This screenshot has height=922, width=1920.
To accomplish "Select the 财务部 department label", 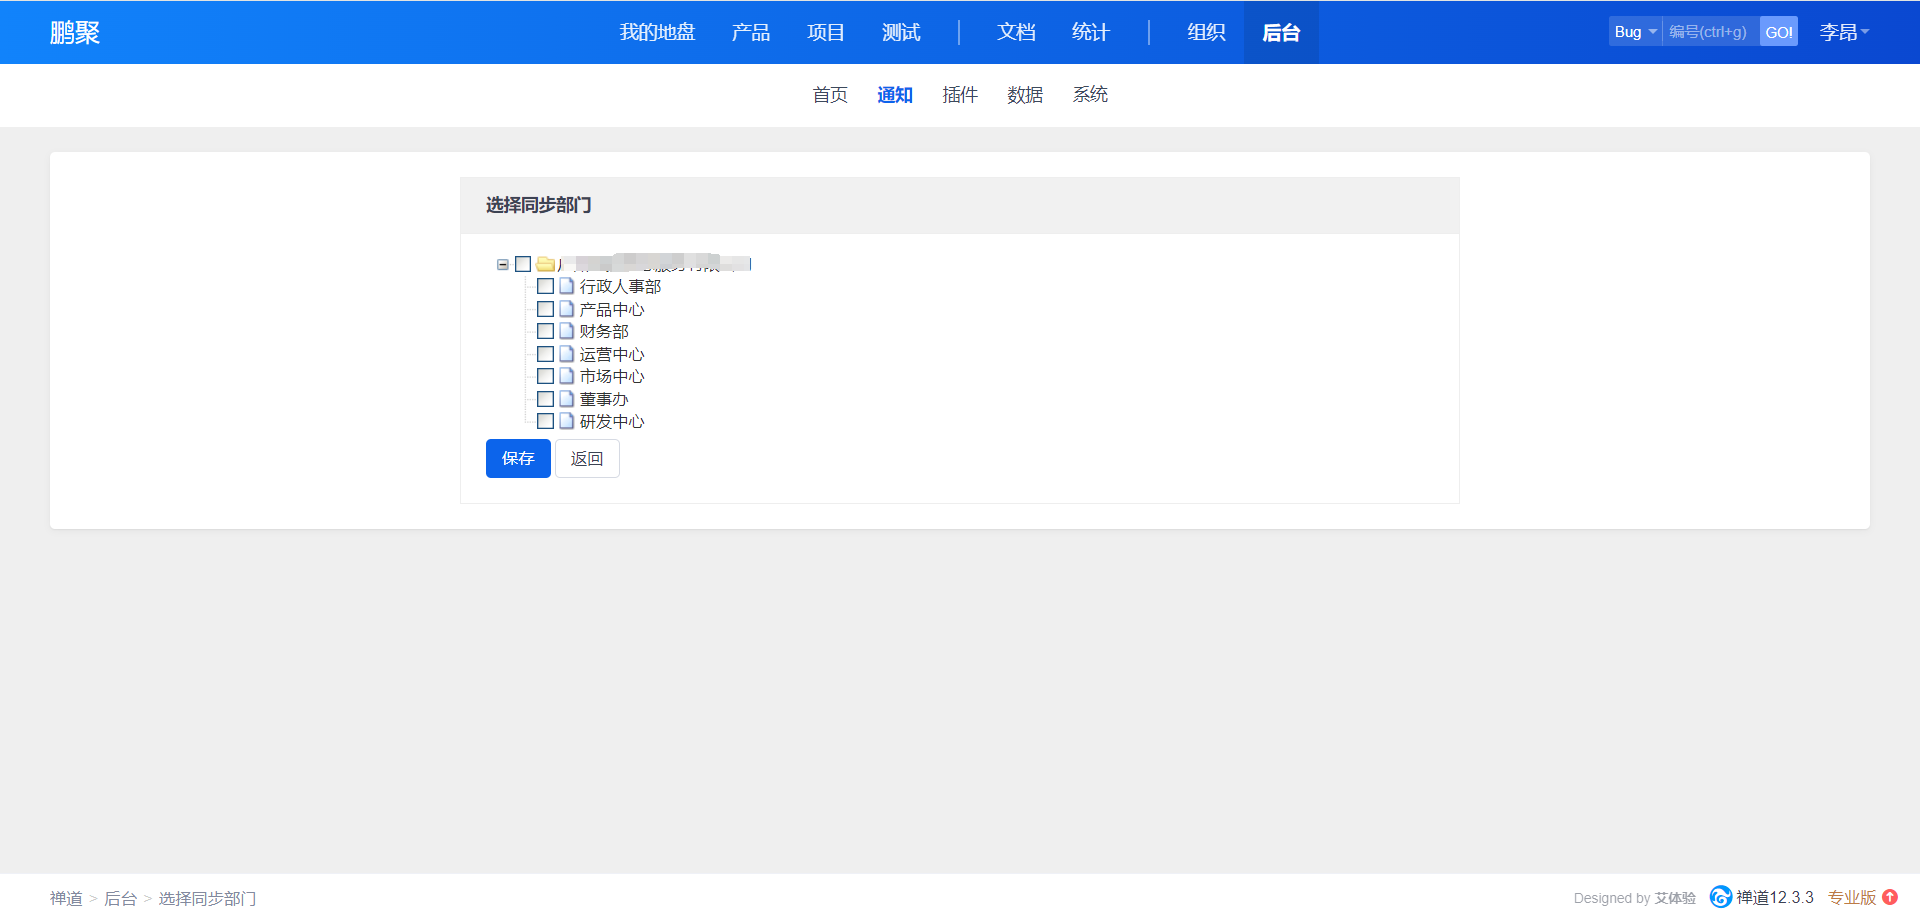I will click(x=604, y=332).
